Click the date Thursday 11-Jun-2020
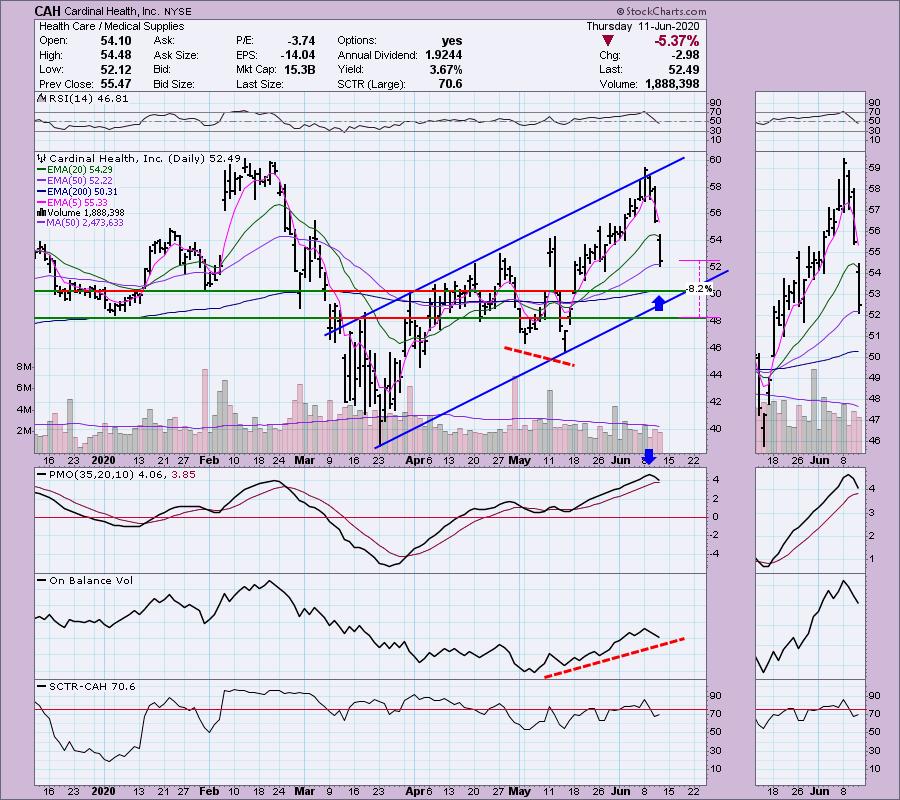This screenshot has height=800, width=900. coord(643,26)
